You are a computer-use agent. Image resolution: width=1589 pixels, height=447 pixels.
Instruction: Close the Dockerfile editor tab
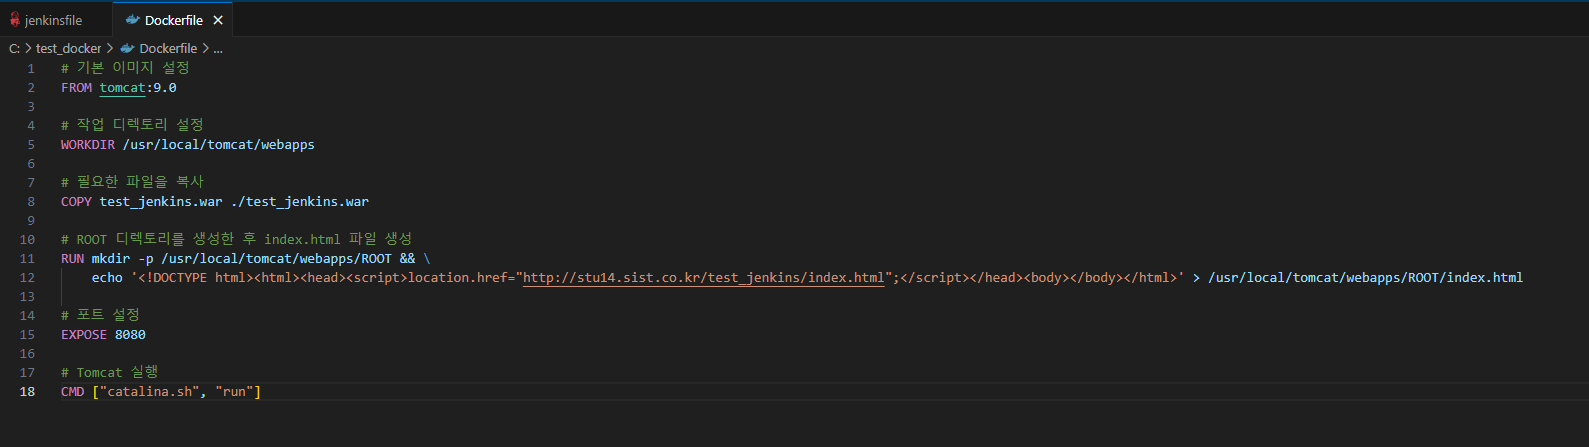point(218,20)
